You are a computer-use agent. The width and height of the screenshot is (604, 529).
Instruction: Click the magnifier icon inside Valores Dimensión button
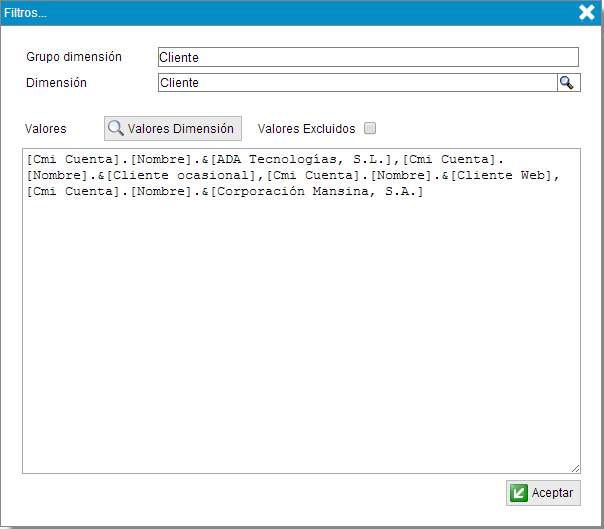[116, 128]
